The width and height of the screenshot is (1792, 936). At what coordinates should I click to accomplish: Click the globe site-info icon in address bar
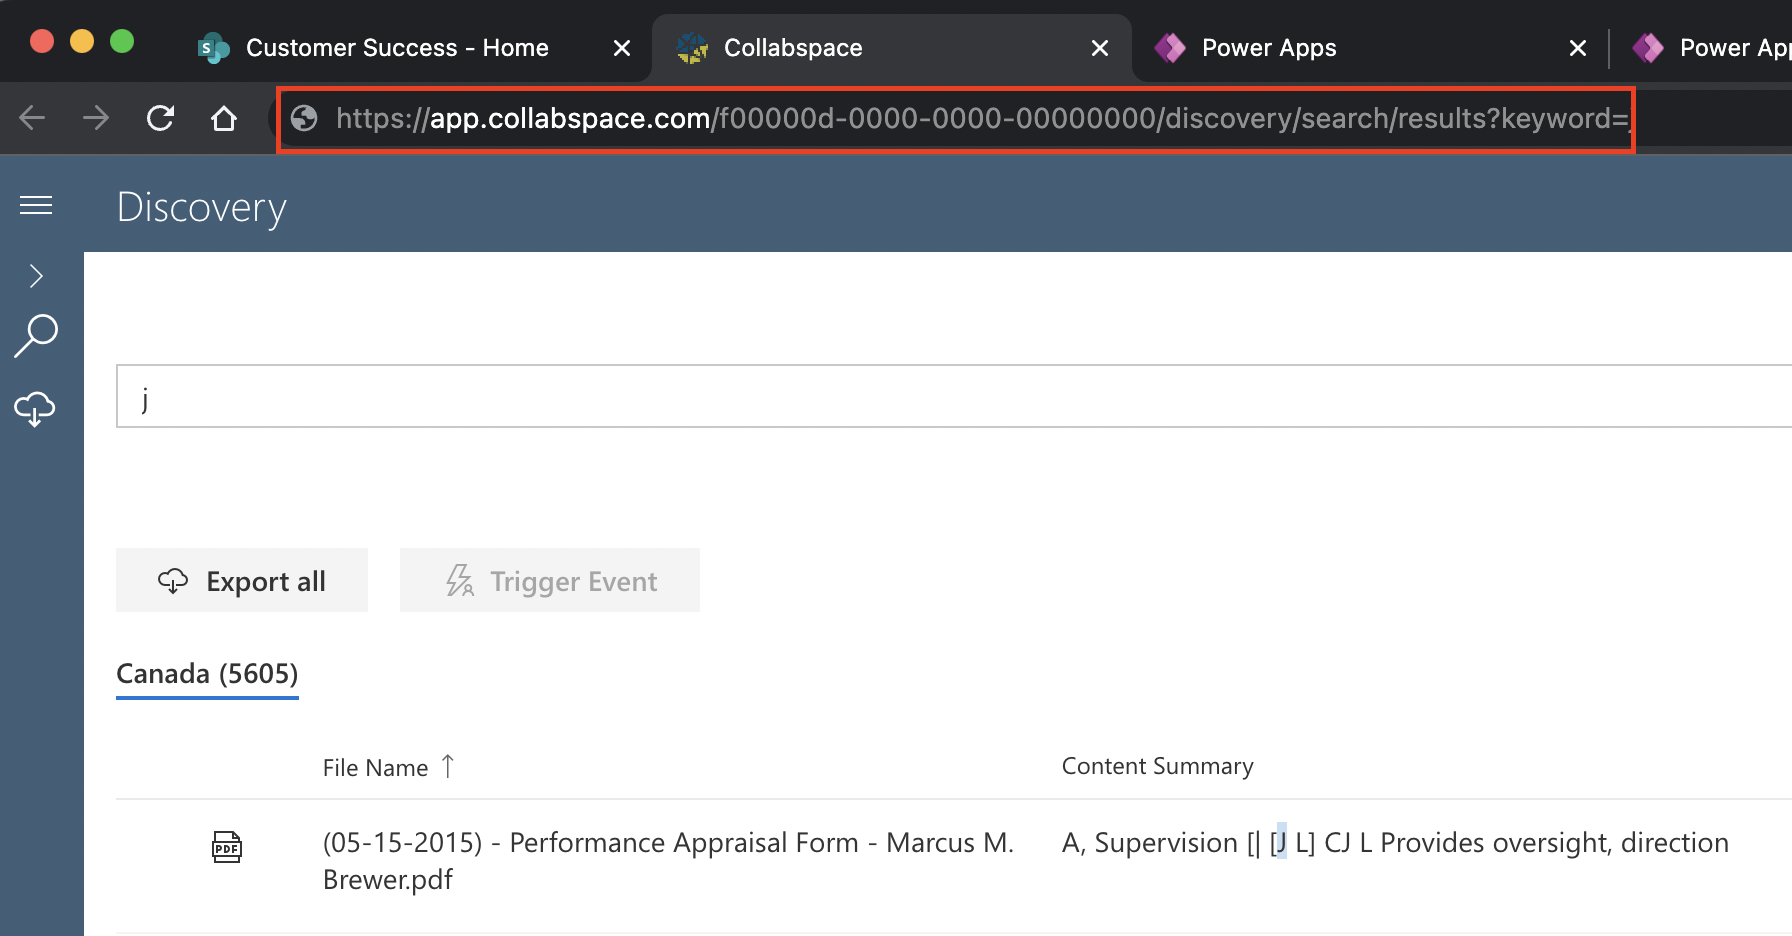point(303,118)
